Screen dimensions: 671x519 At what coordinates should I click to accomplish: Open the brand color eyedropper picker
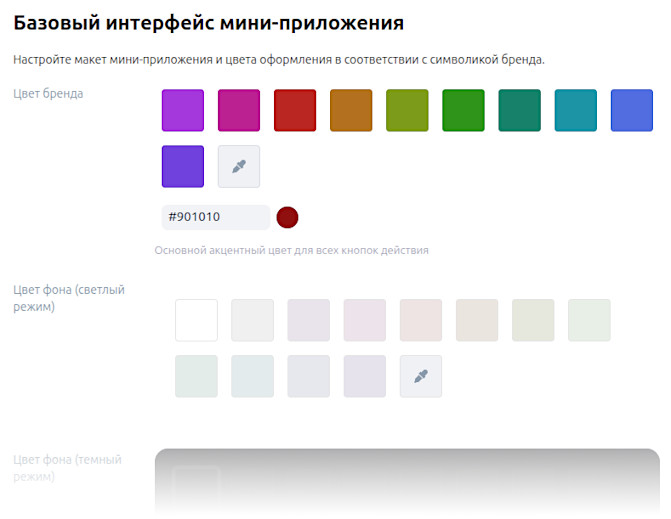tap(239, 166)
